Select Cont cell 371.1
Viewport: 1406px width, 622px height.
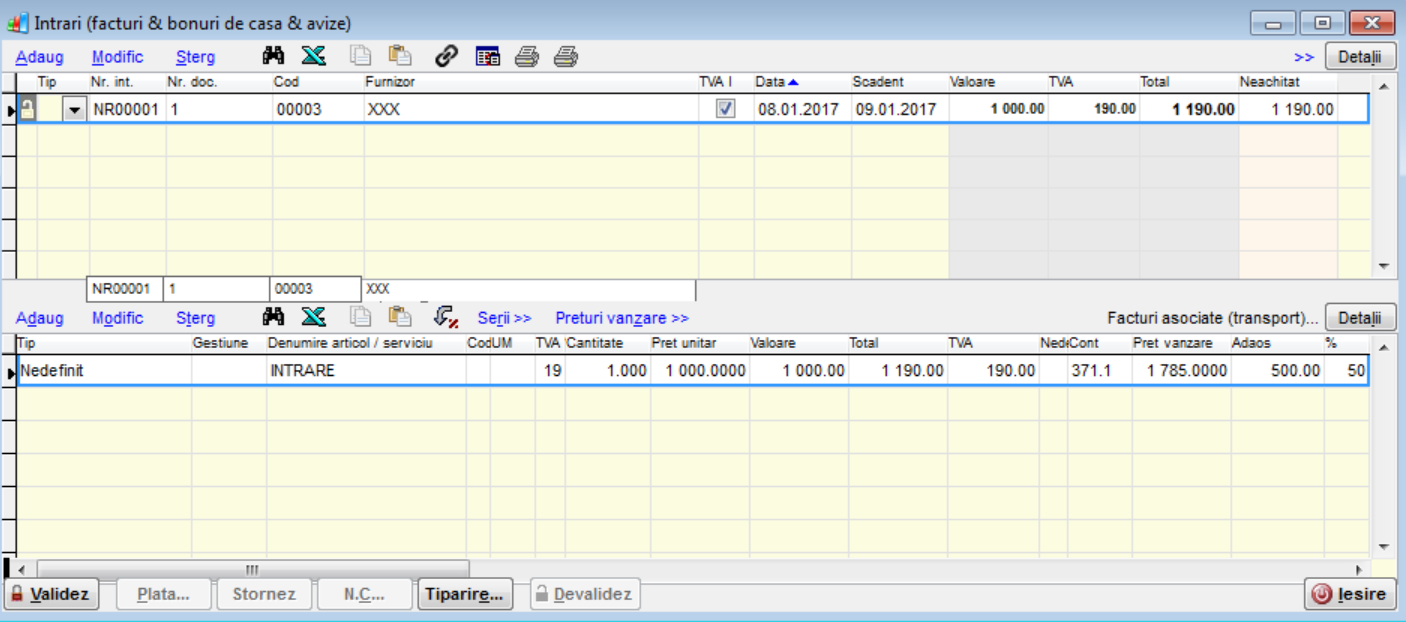1098,370
